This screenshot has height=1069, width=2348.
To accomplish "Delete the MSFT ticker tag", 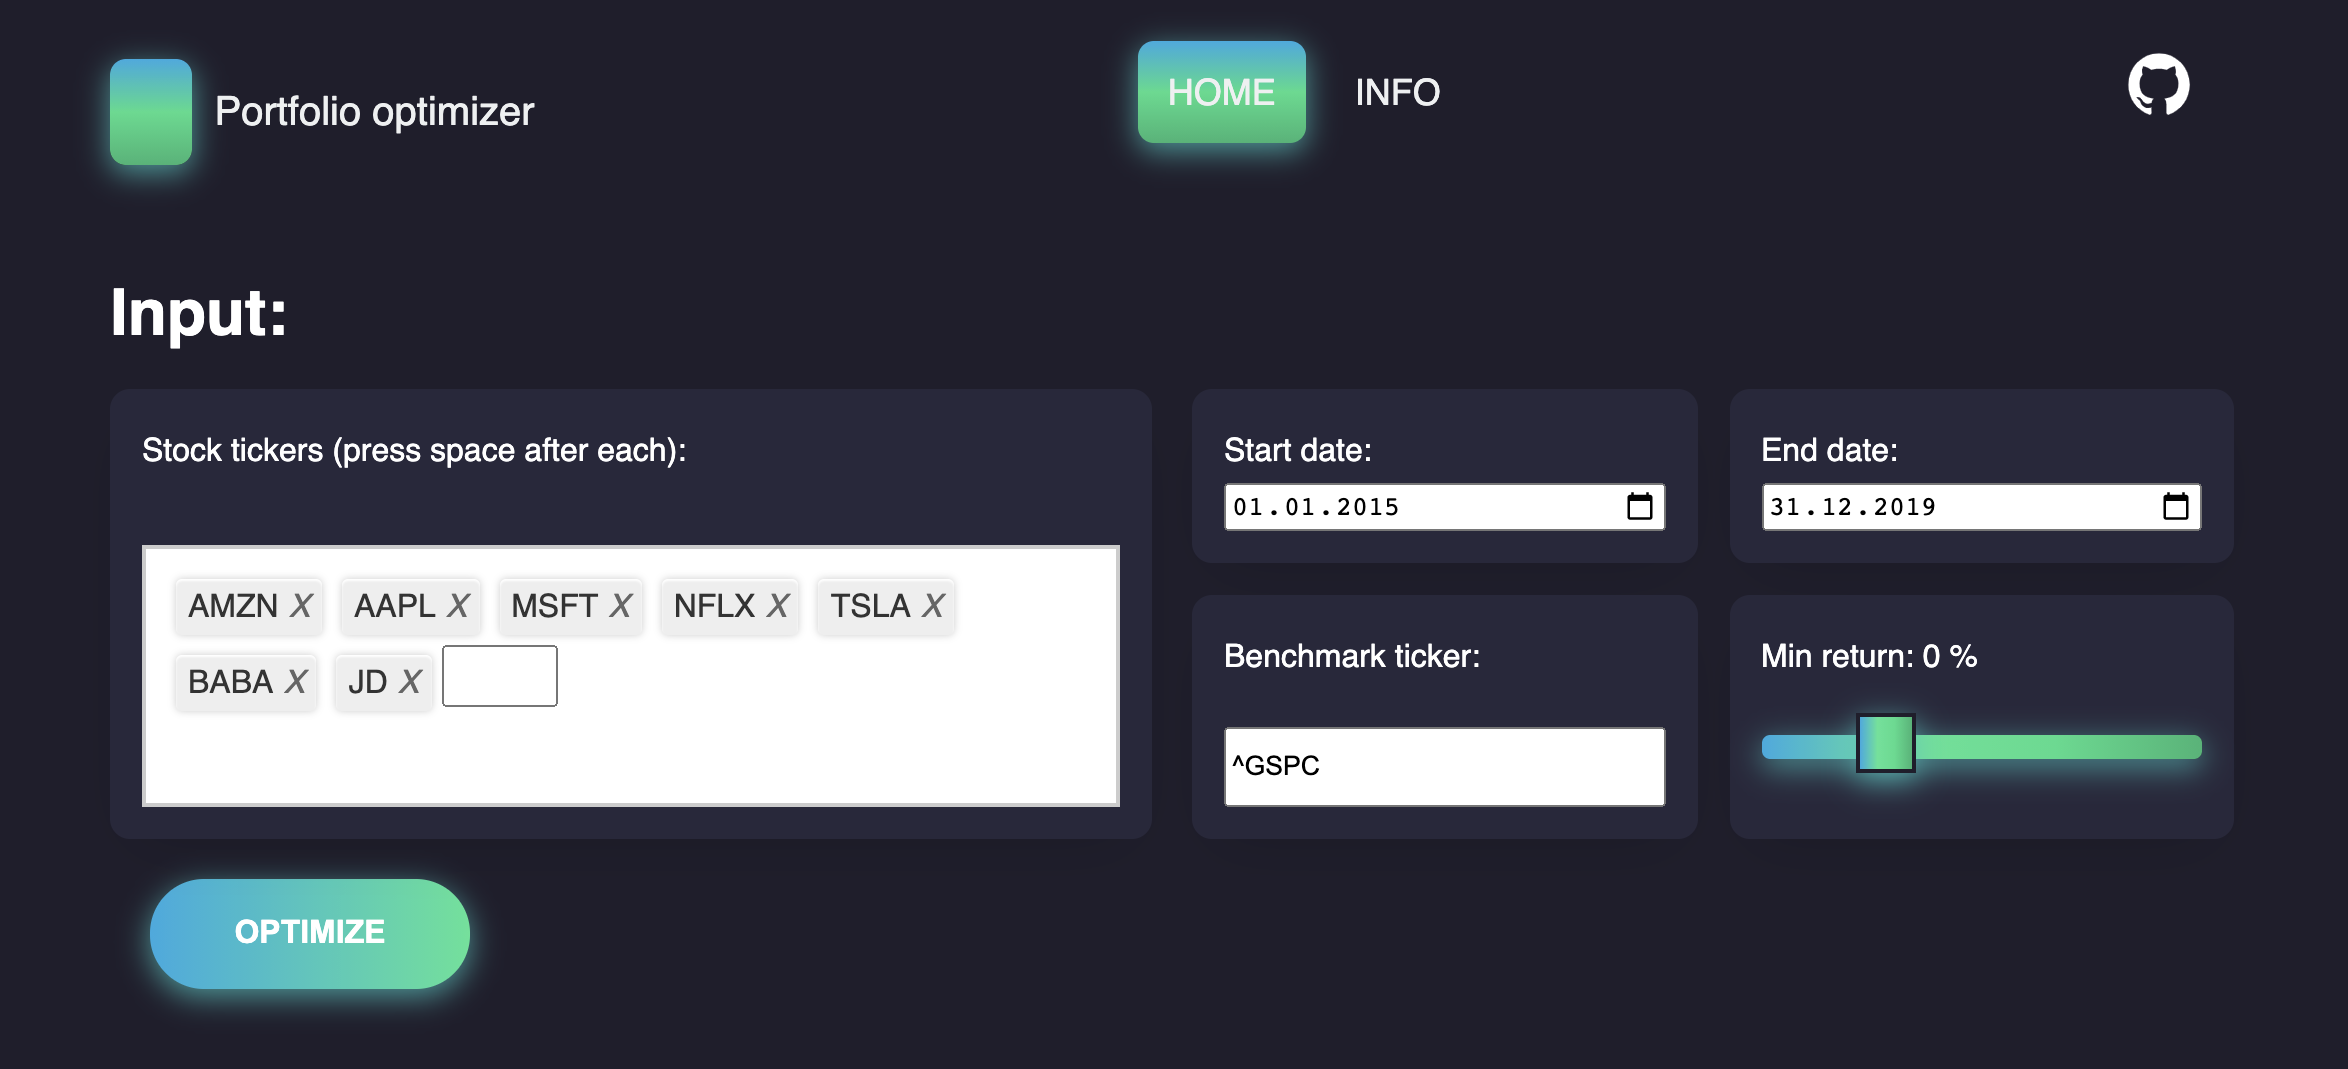I will point(621,606).
